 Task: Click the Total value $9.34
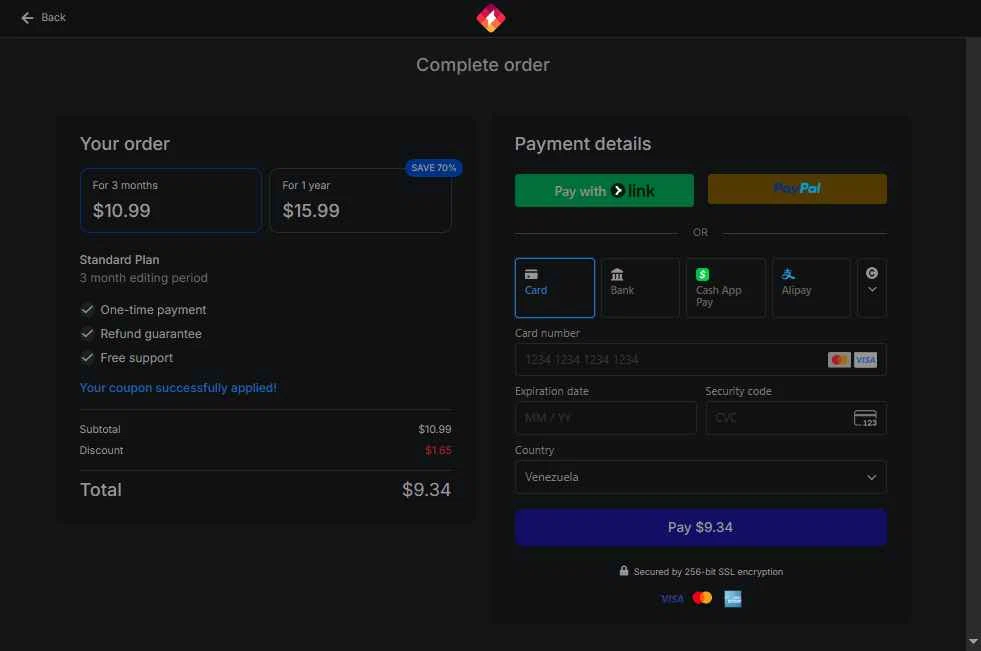[x=426, y=490]
